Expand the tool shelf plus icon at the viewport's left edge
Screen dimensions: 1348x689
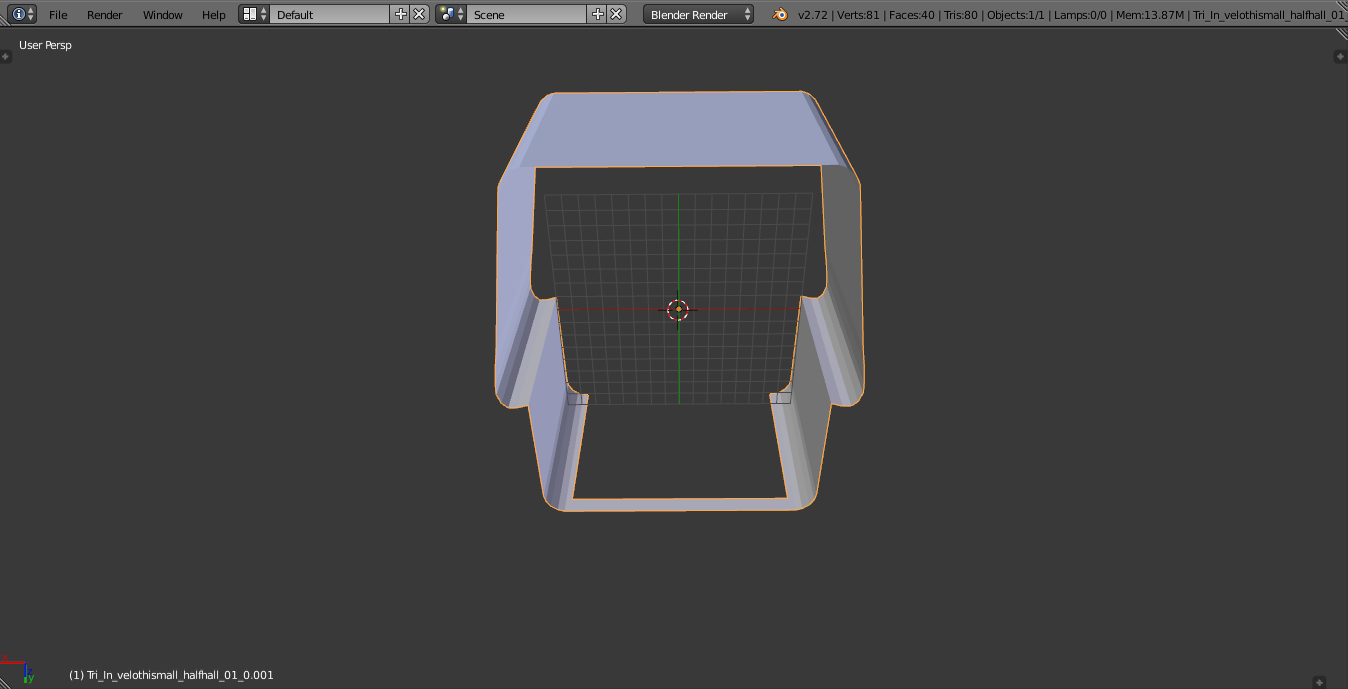point(5,57)
